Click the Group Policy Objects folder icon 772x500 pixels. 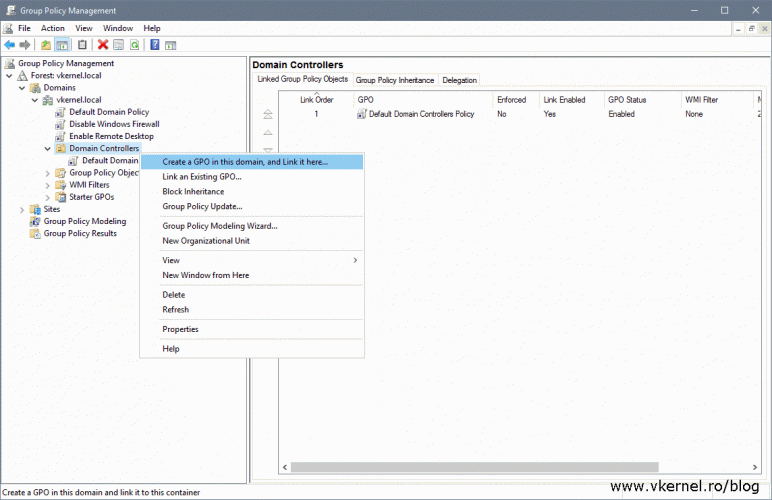(x=61, y=173)
